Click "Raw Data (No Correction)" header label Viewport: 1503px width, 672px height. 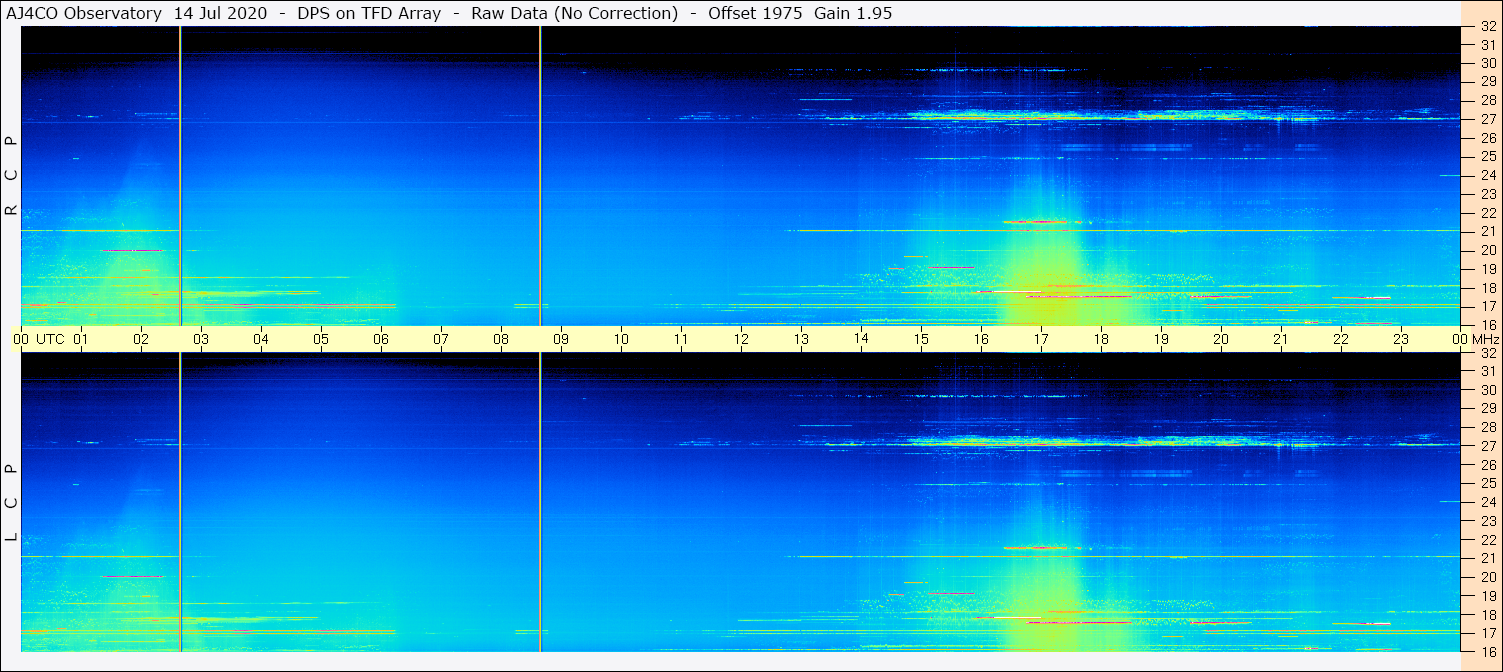574,13
